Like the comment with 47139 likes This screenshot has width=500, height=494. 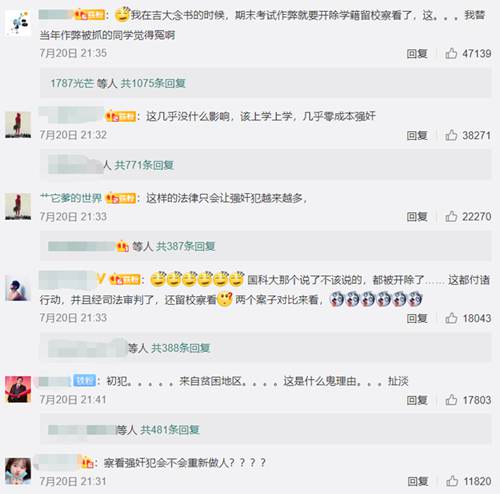[451, 53]
